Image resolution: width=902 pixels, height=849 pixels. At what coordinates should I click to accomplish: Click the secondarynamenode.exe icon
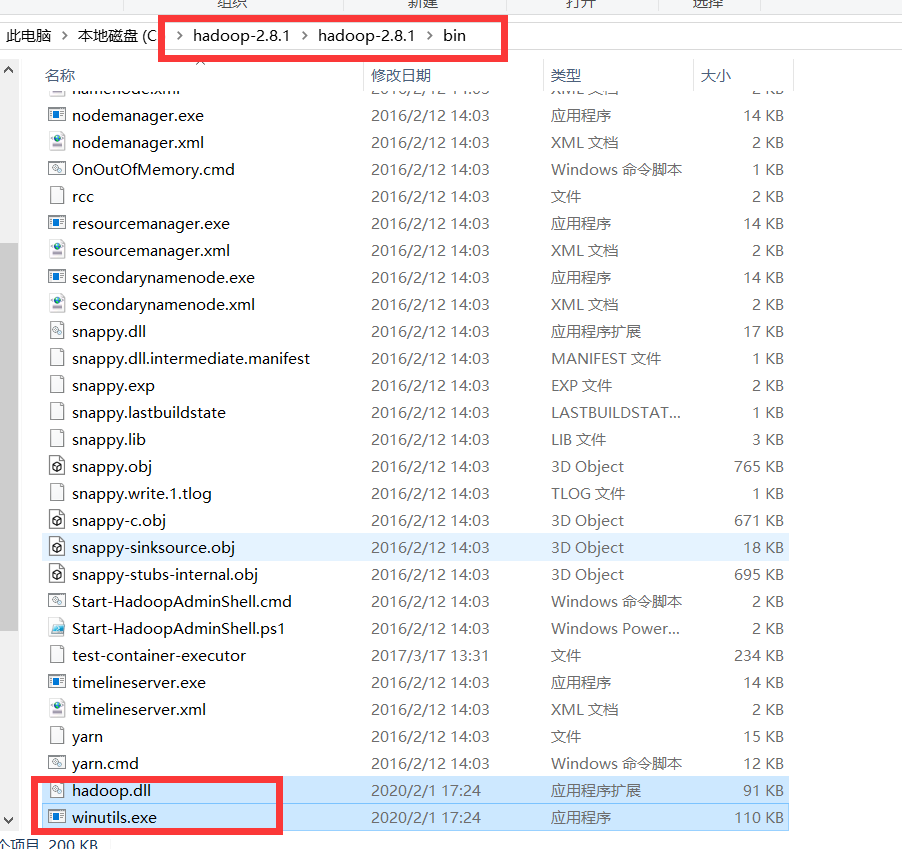click(x=57, y=277)
